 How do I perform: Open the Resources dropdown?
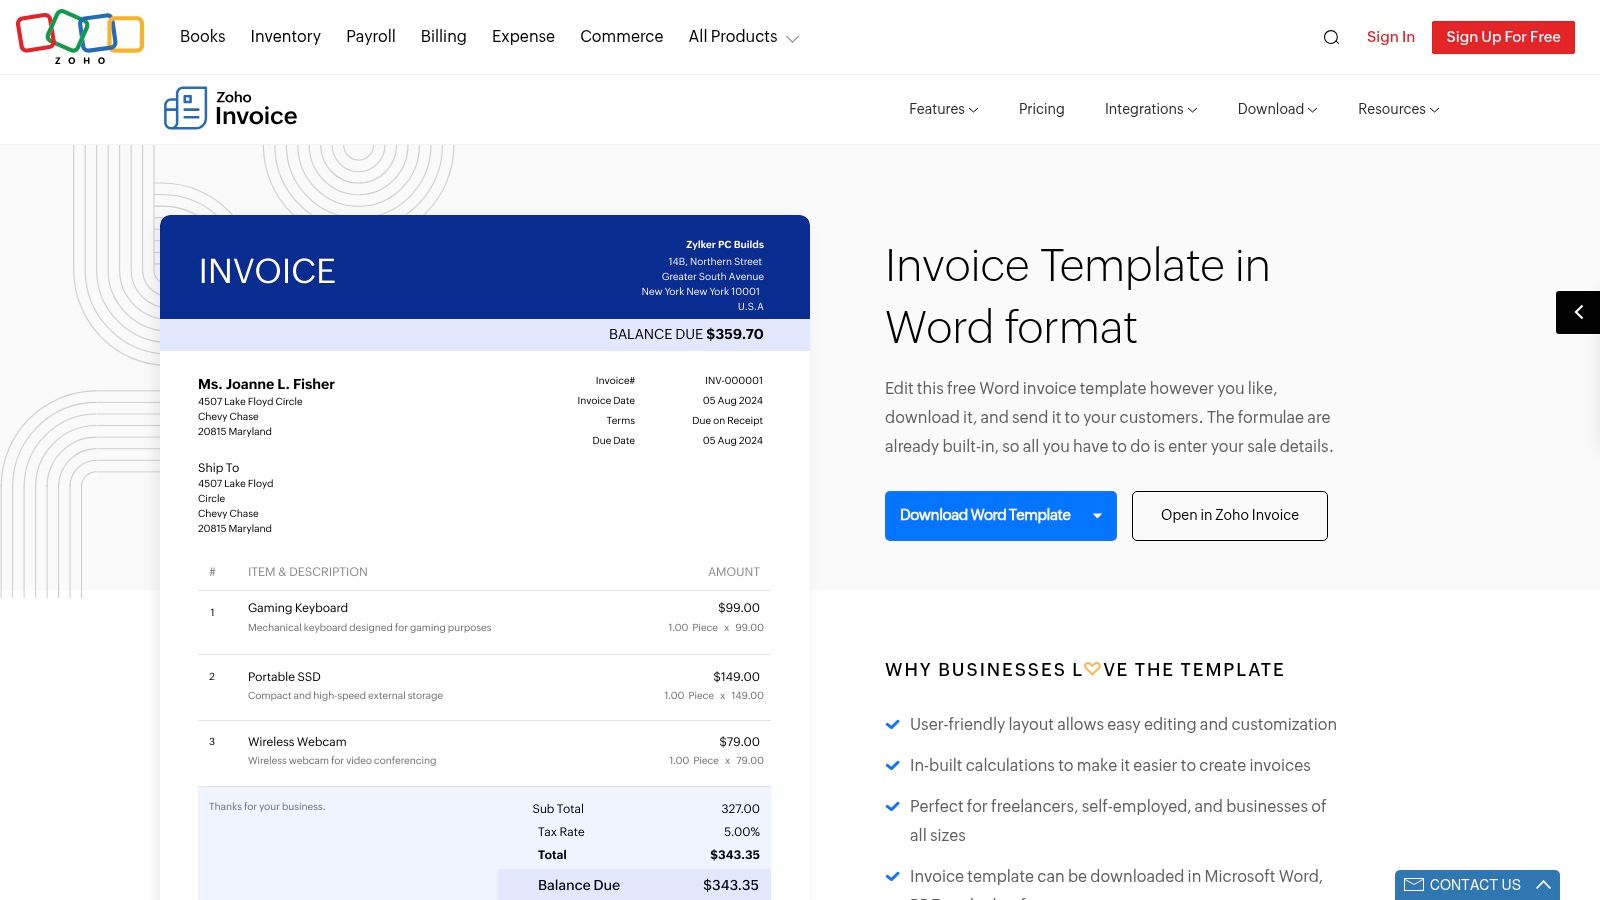pos(1397,109)
